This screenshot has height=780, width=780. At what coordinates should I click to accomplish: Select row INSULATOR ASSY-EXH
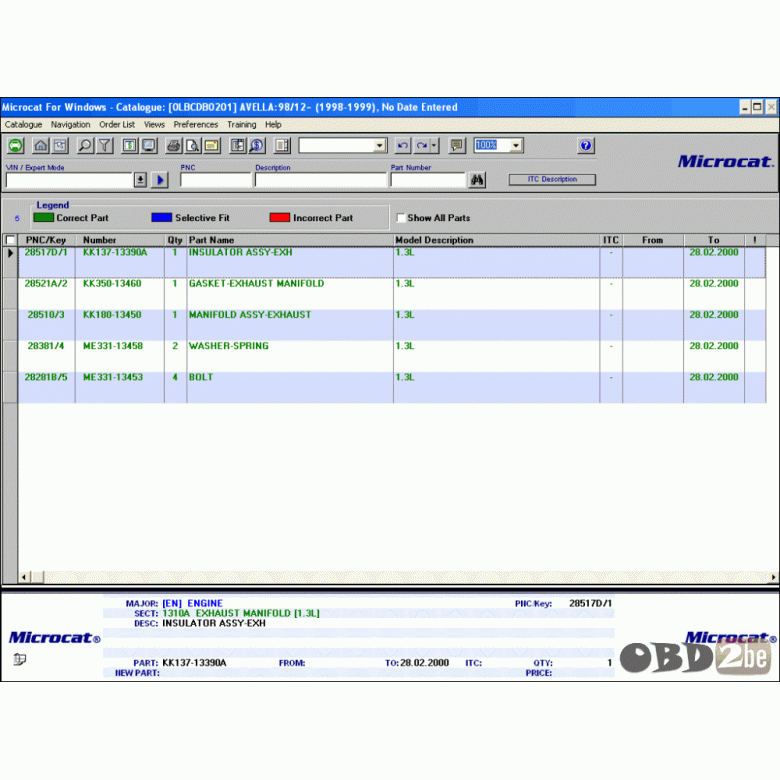point(392,262)
